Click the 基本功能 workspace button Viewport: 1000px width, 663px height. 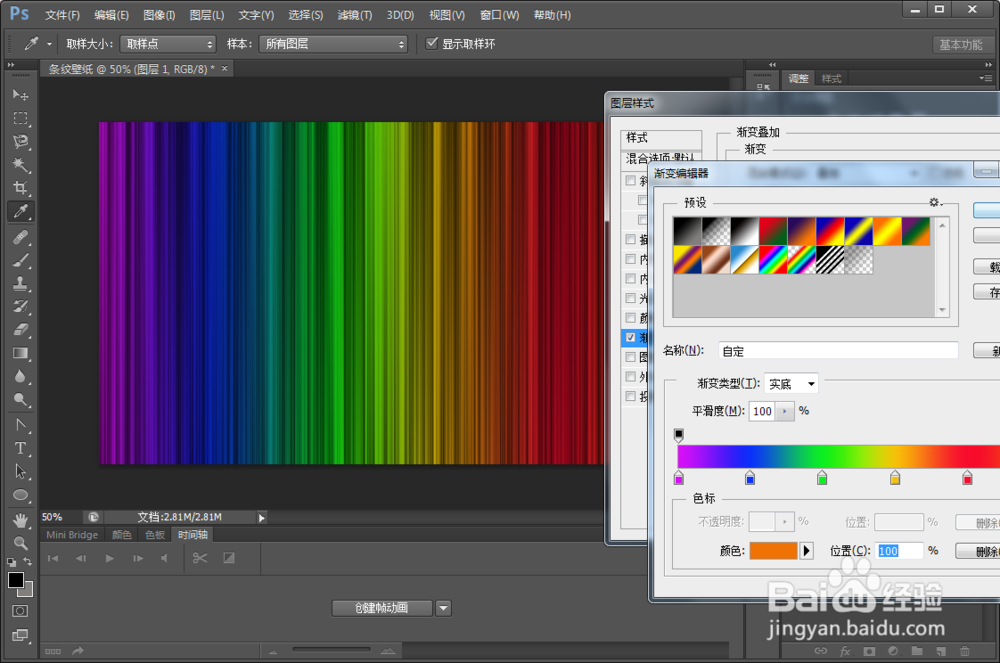(960, 45)
